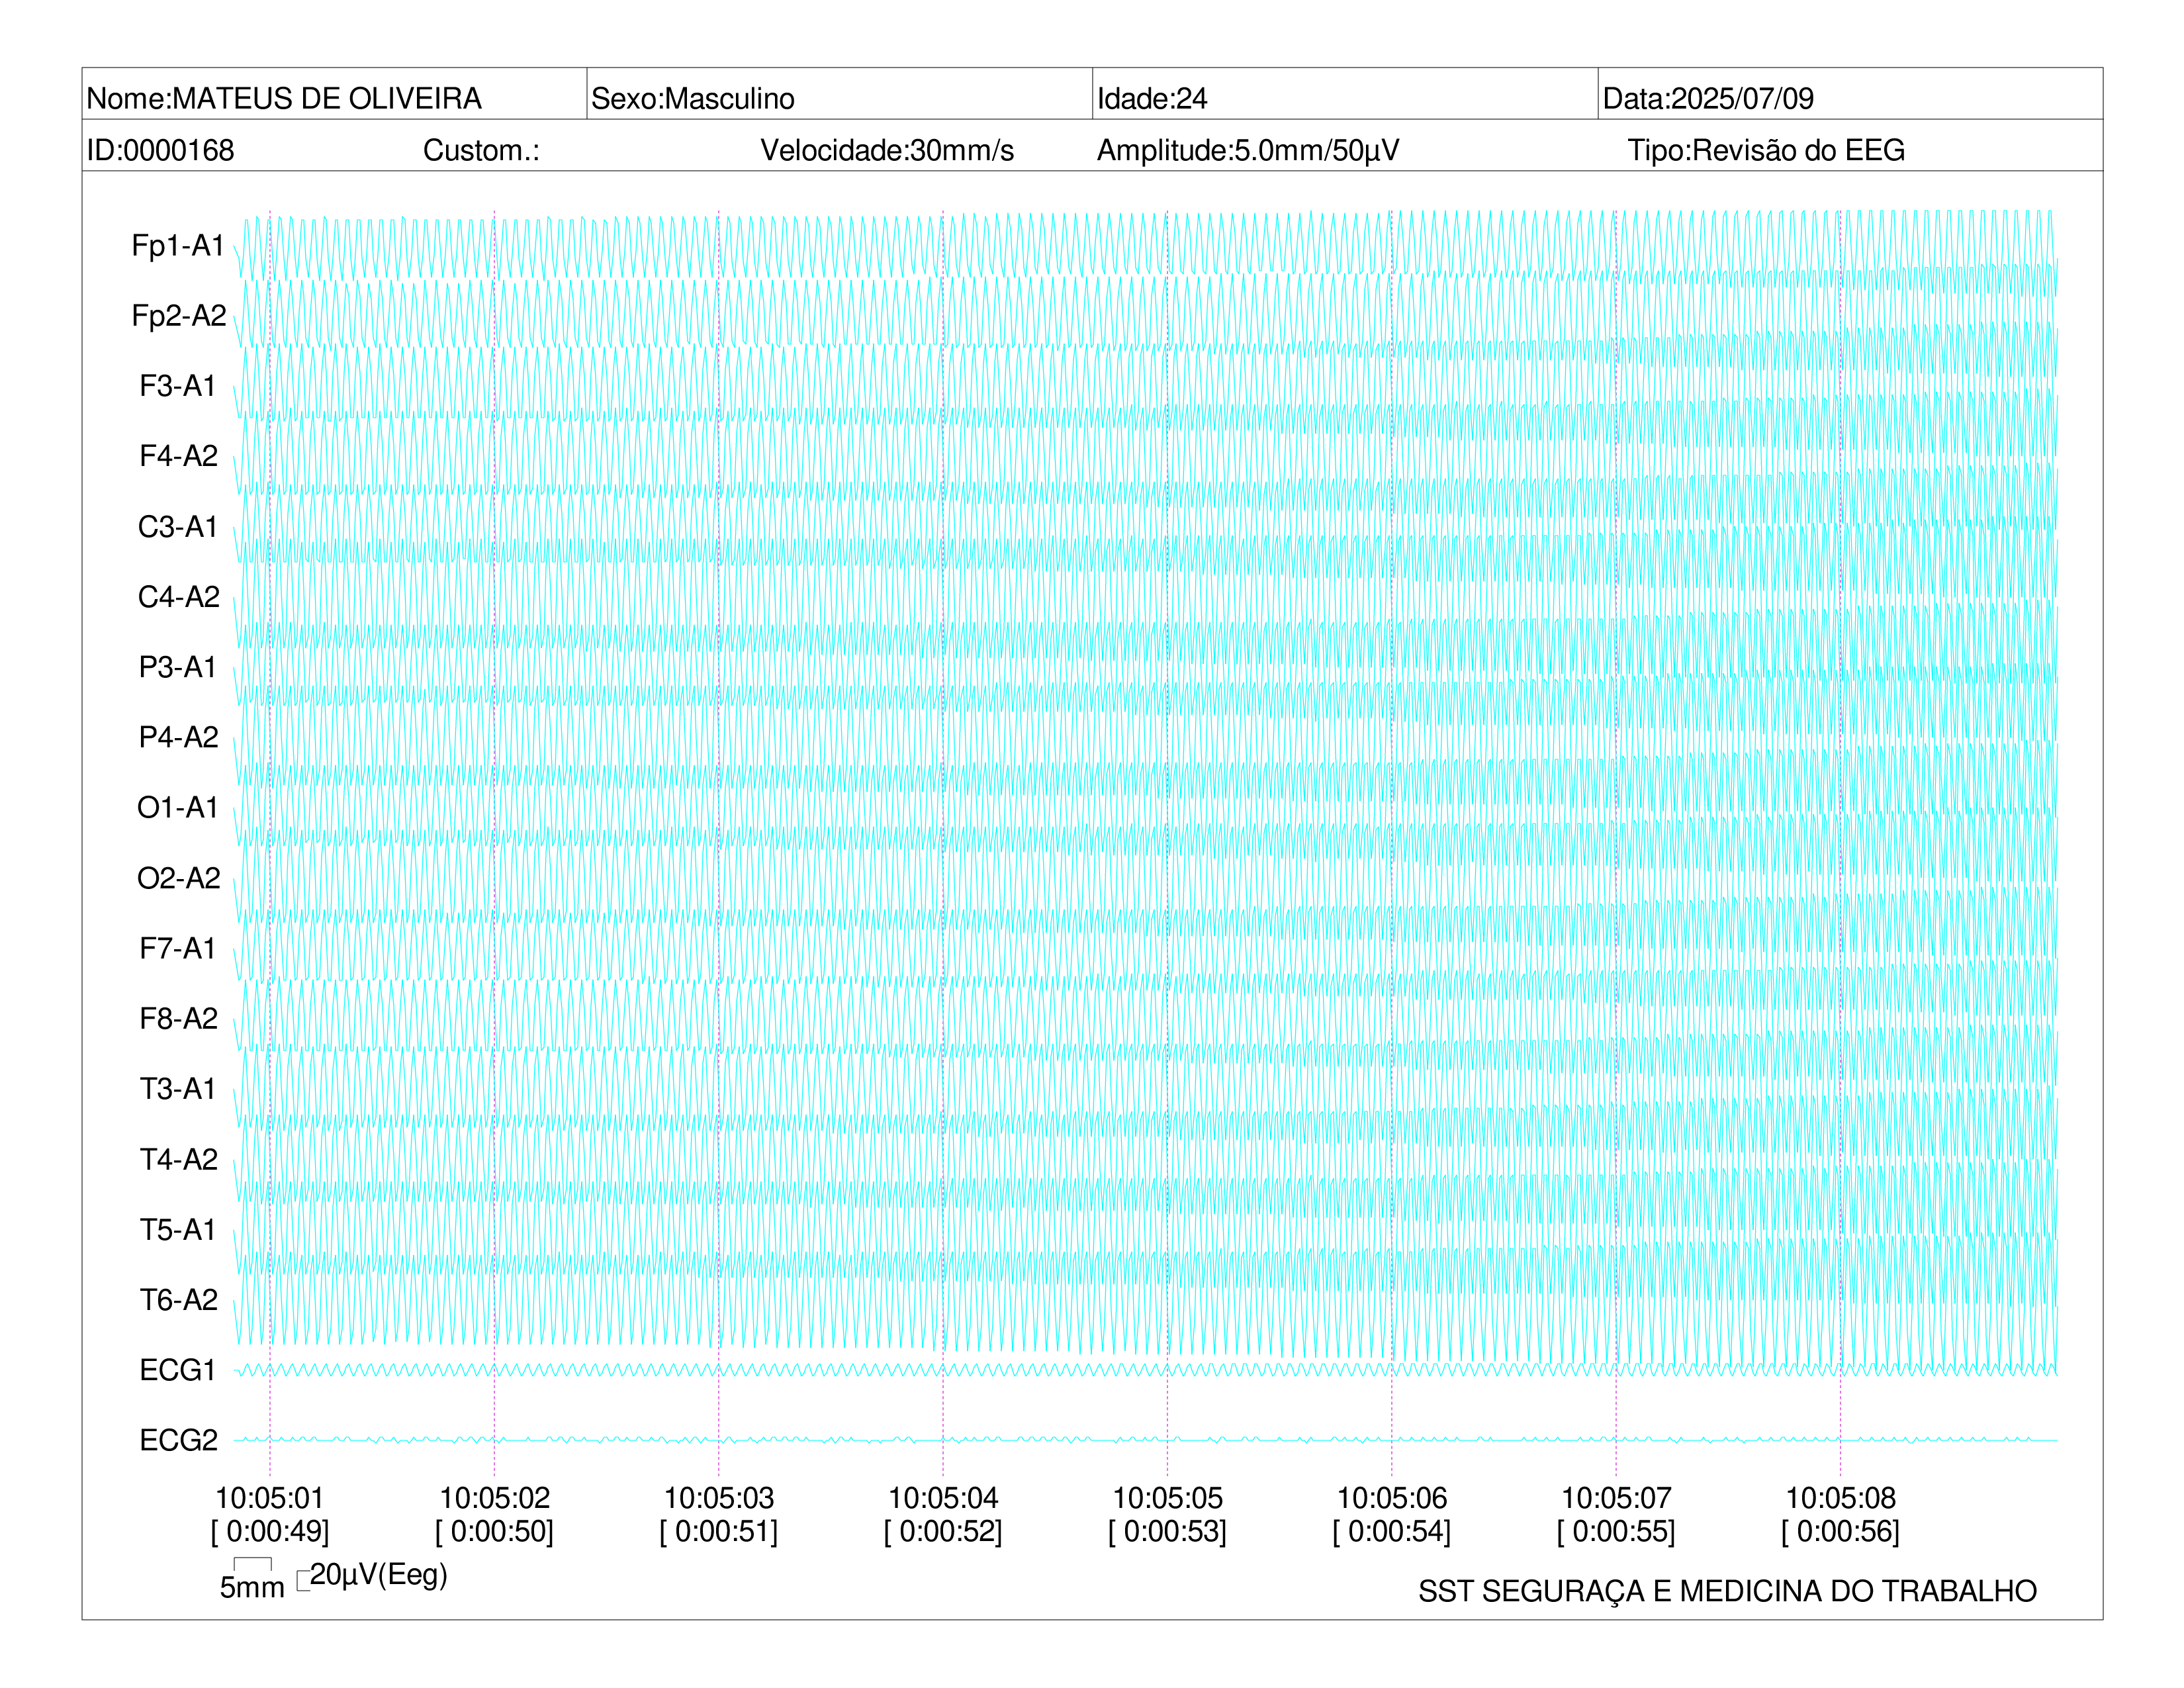Screen dimensions: 2184x1688
Task: Click the C3-A1 channel label
Action: 178,526
